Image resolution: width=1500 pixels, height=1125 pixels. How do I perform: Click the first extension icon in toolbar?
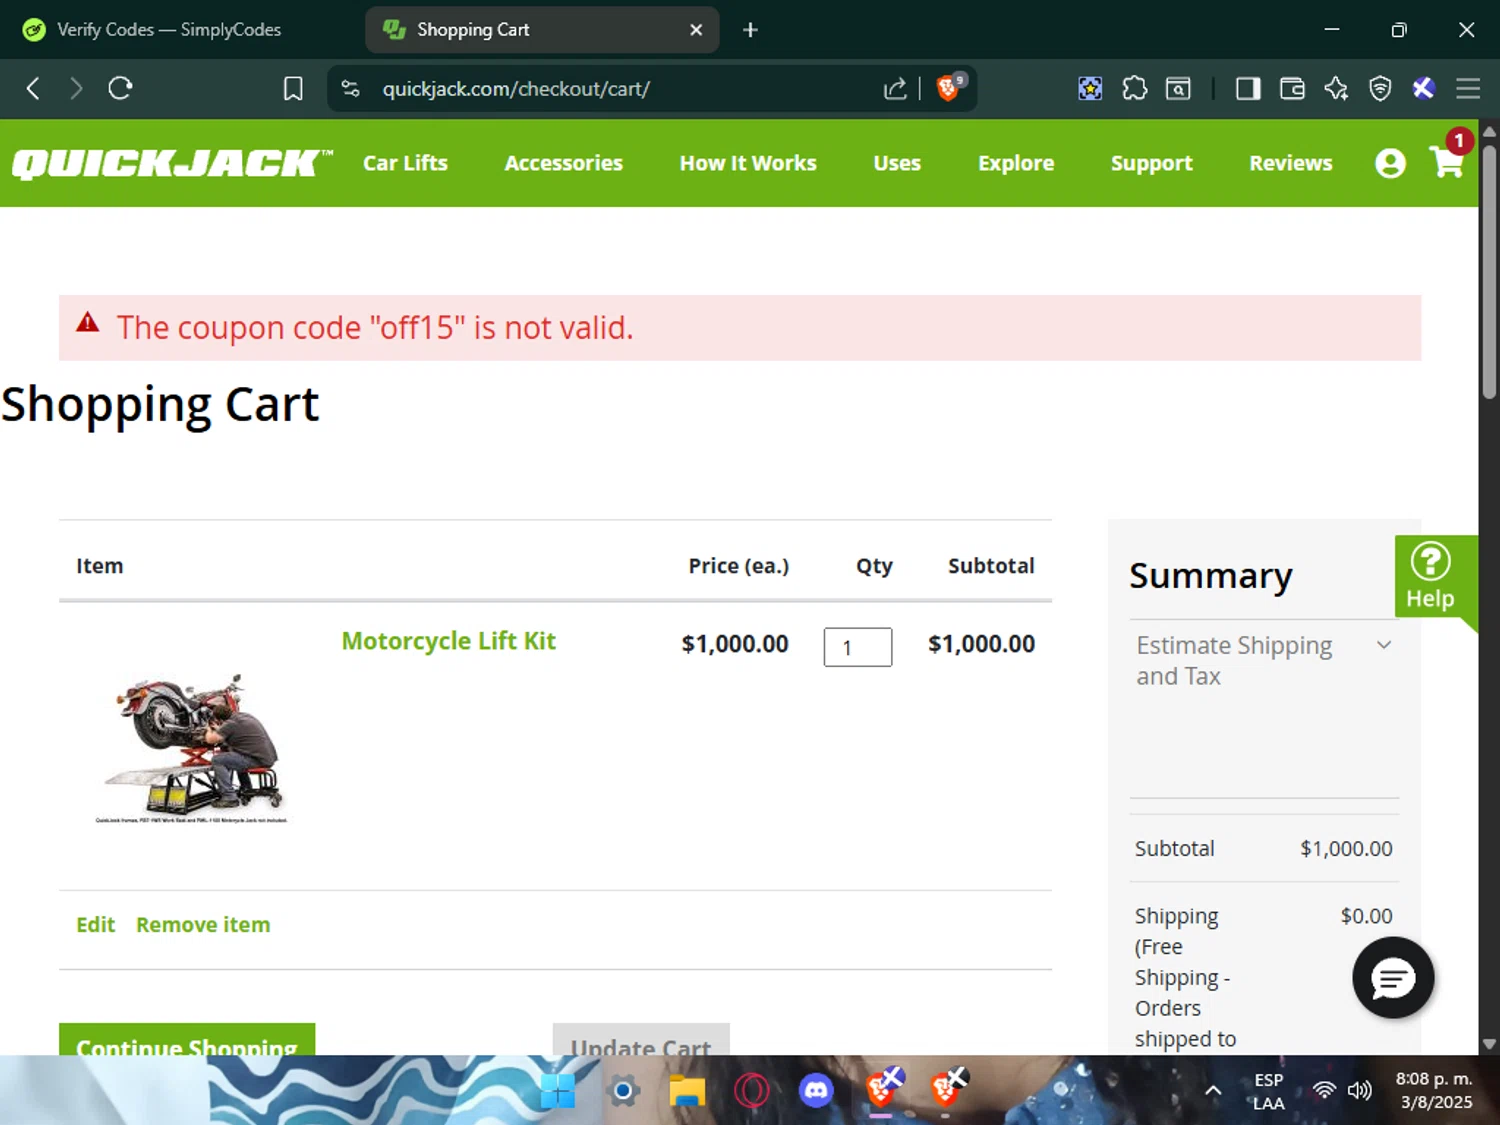point(1090,89)
